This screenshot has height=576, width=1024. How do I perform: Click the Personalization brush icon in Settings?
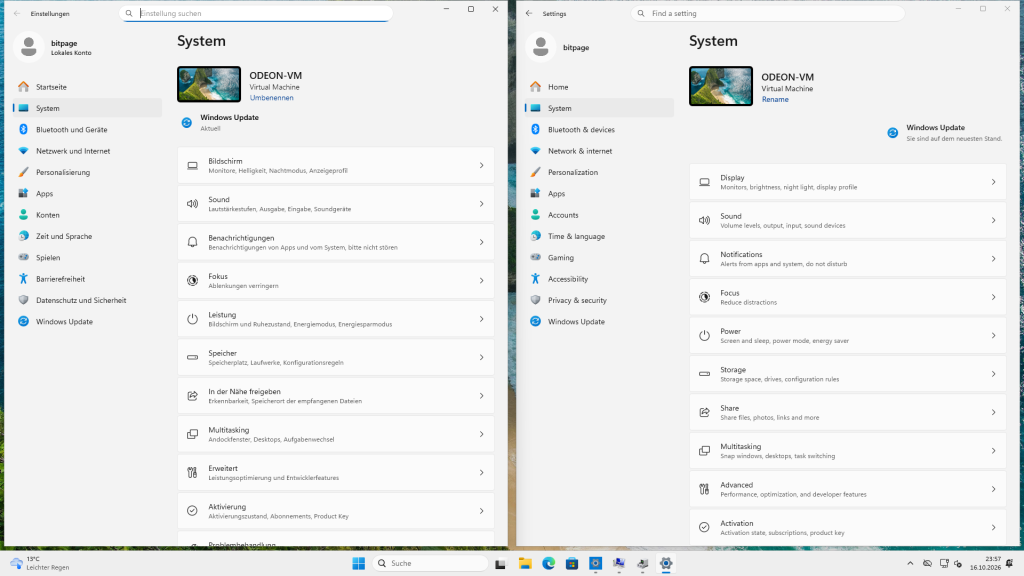point(536,172)
